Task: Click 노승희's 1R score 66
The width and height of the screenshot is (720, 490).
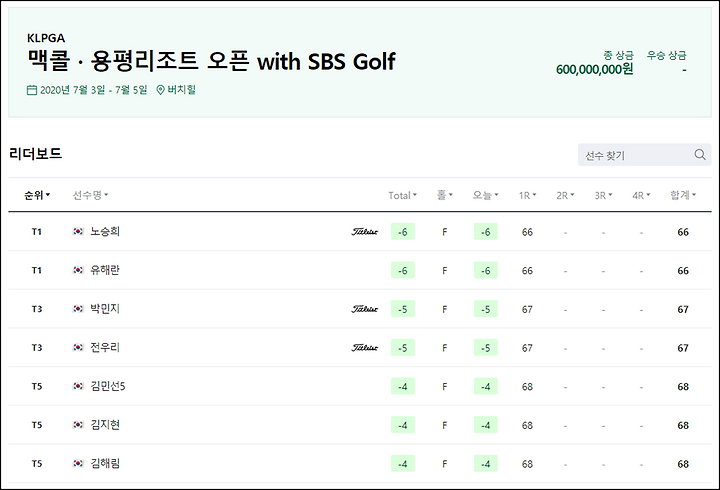Action: click(527, 232)
